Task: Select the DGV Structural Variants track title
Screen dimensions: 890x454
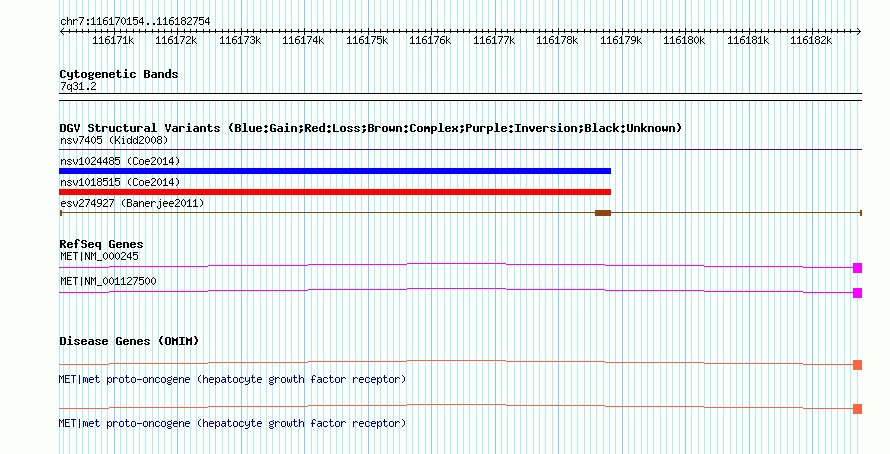Action: tap(371, 128)
